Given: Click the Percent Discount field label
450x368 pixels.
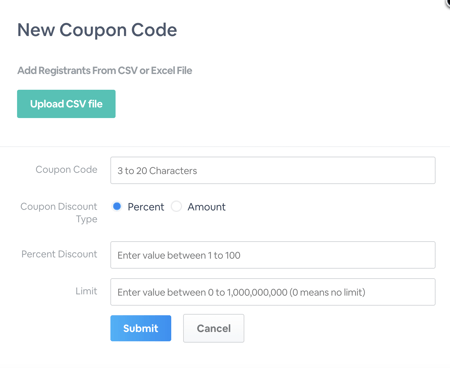Looking at the screenshot, I should (59, 254).
